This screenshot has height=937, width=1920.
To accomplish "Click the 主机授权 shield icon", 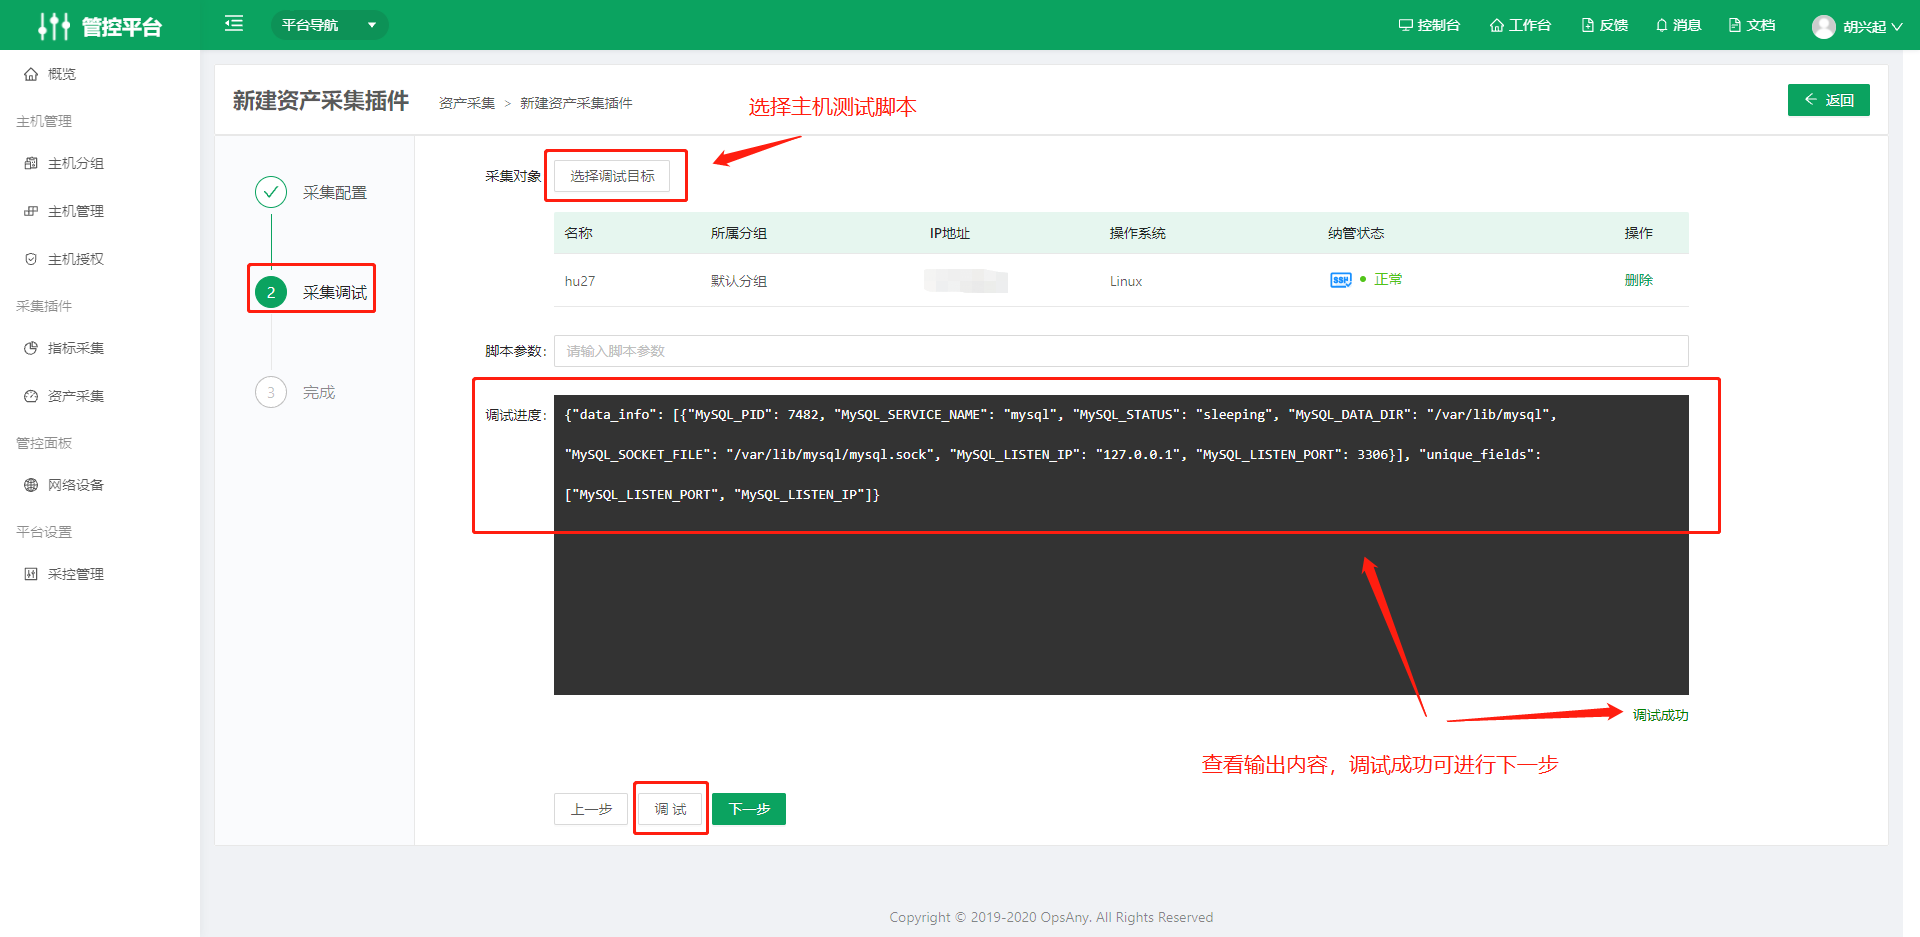I will click(x=31, y=259).
